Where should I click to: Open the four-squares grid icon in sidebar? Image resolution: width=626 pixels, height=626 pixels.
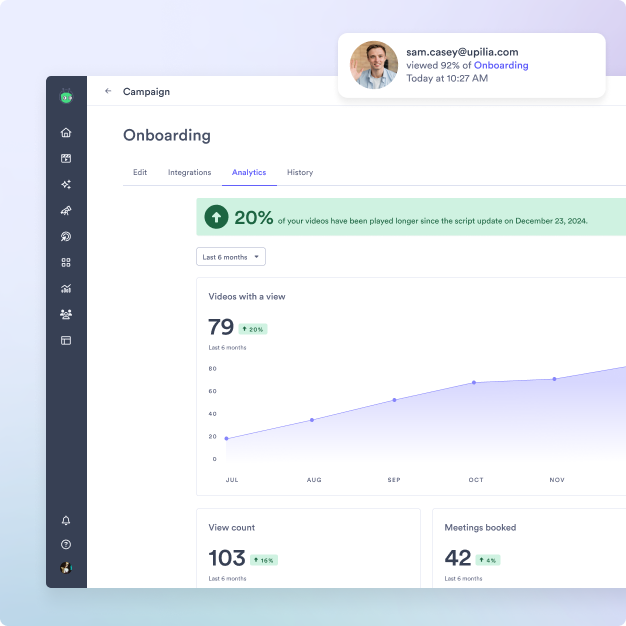pyautogui.click(x=66, y=263)
